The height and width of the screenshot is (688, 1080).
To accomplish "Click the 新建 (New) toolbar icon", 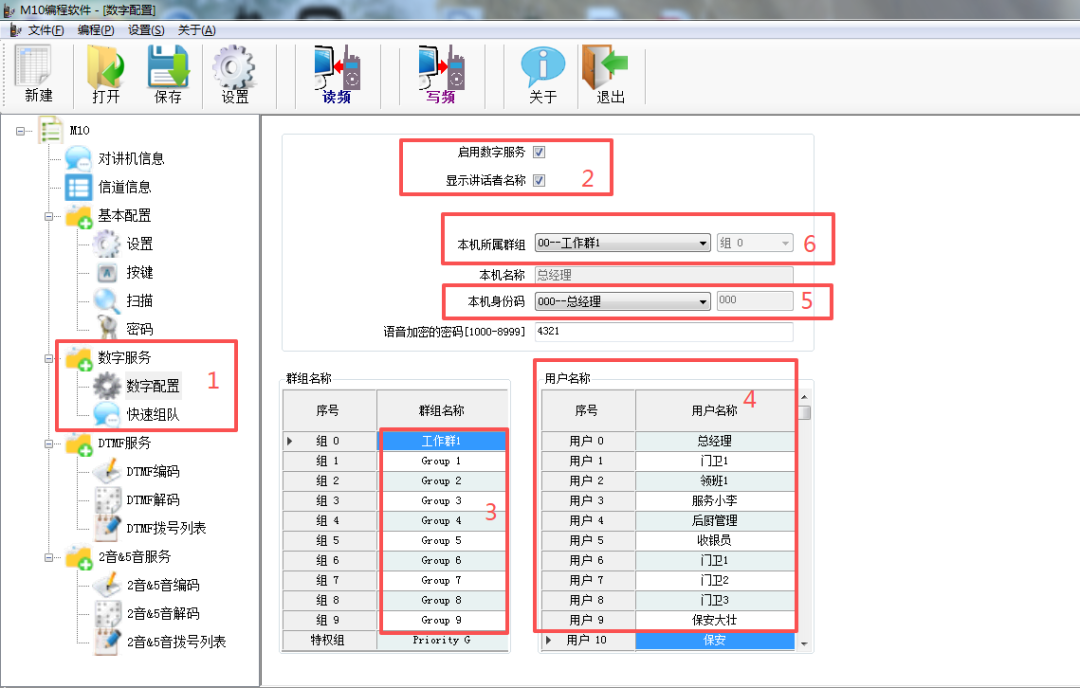I will tap(33, 67).
